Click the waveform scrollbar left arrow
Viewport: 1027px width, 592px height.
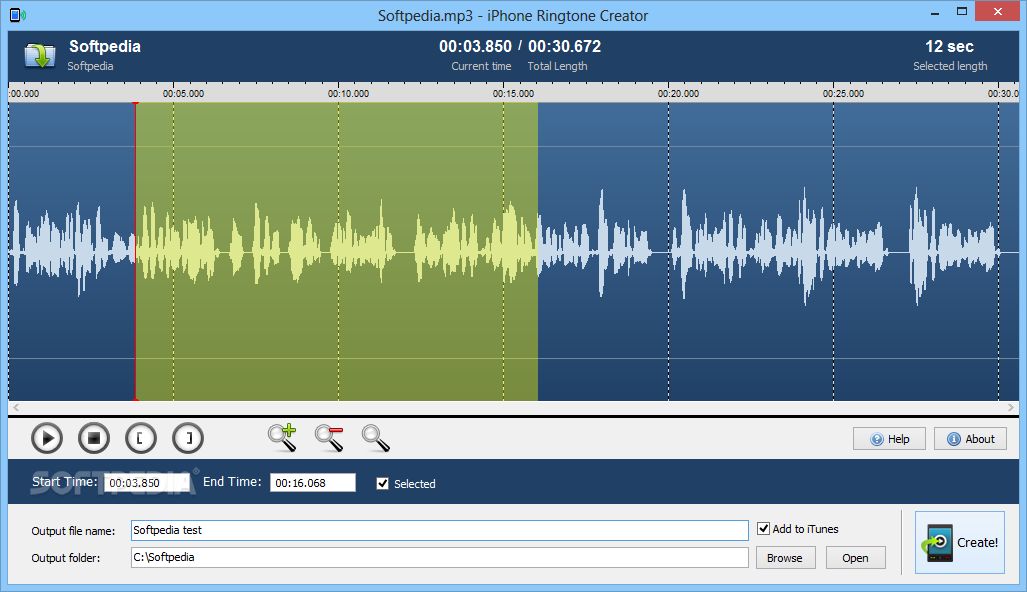[x=16, y=407]
